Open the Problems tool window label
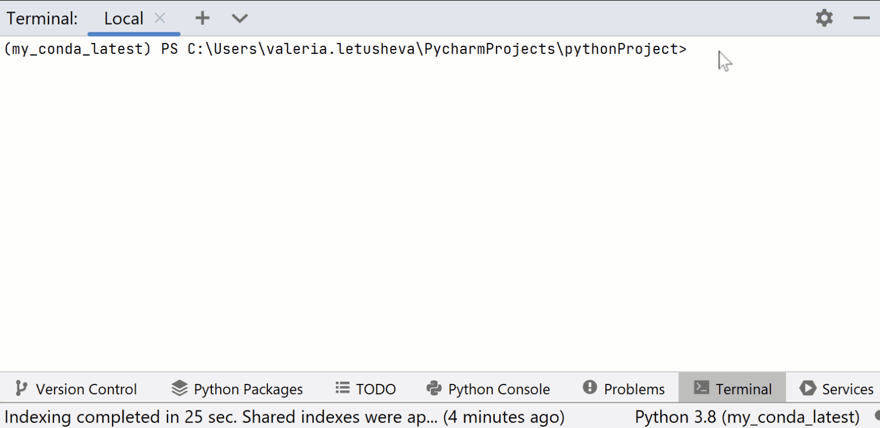The width and height of the screenshot is (880, 428). click(634, 389)
